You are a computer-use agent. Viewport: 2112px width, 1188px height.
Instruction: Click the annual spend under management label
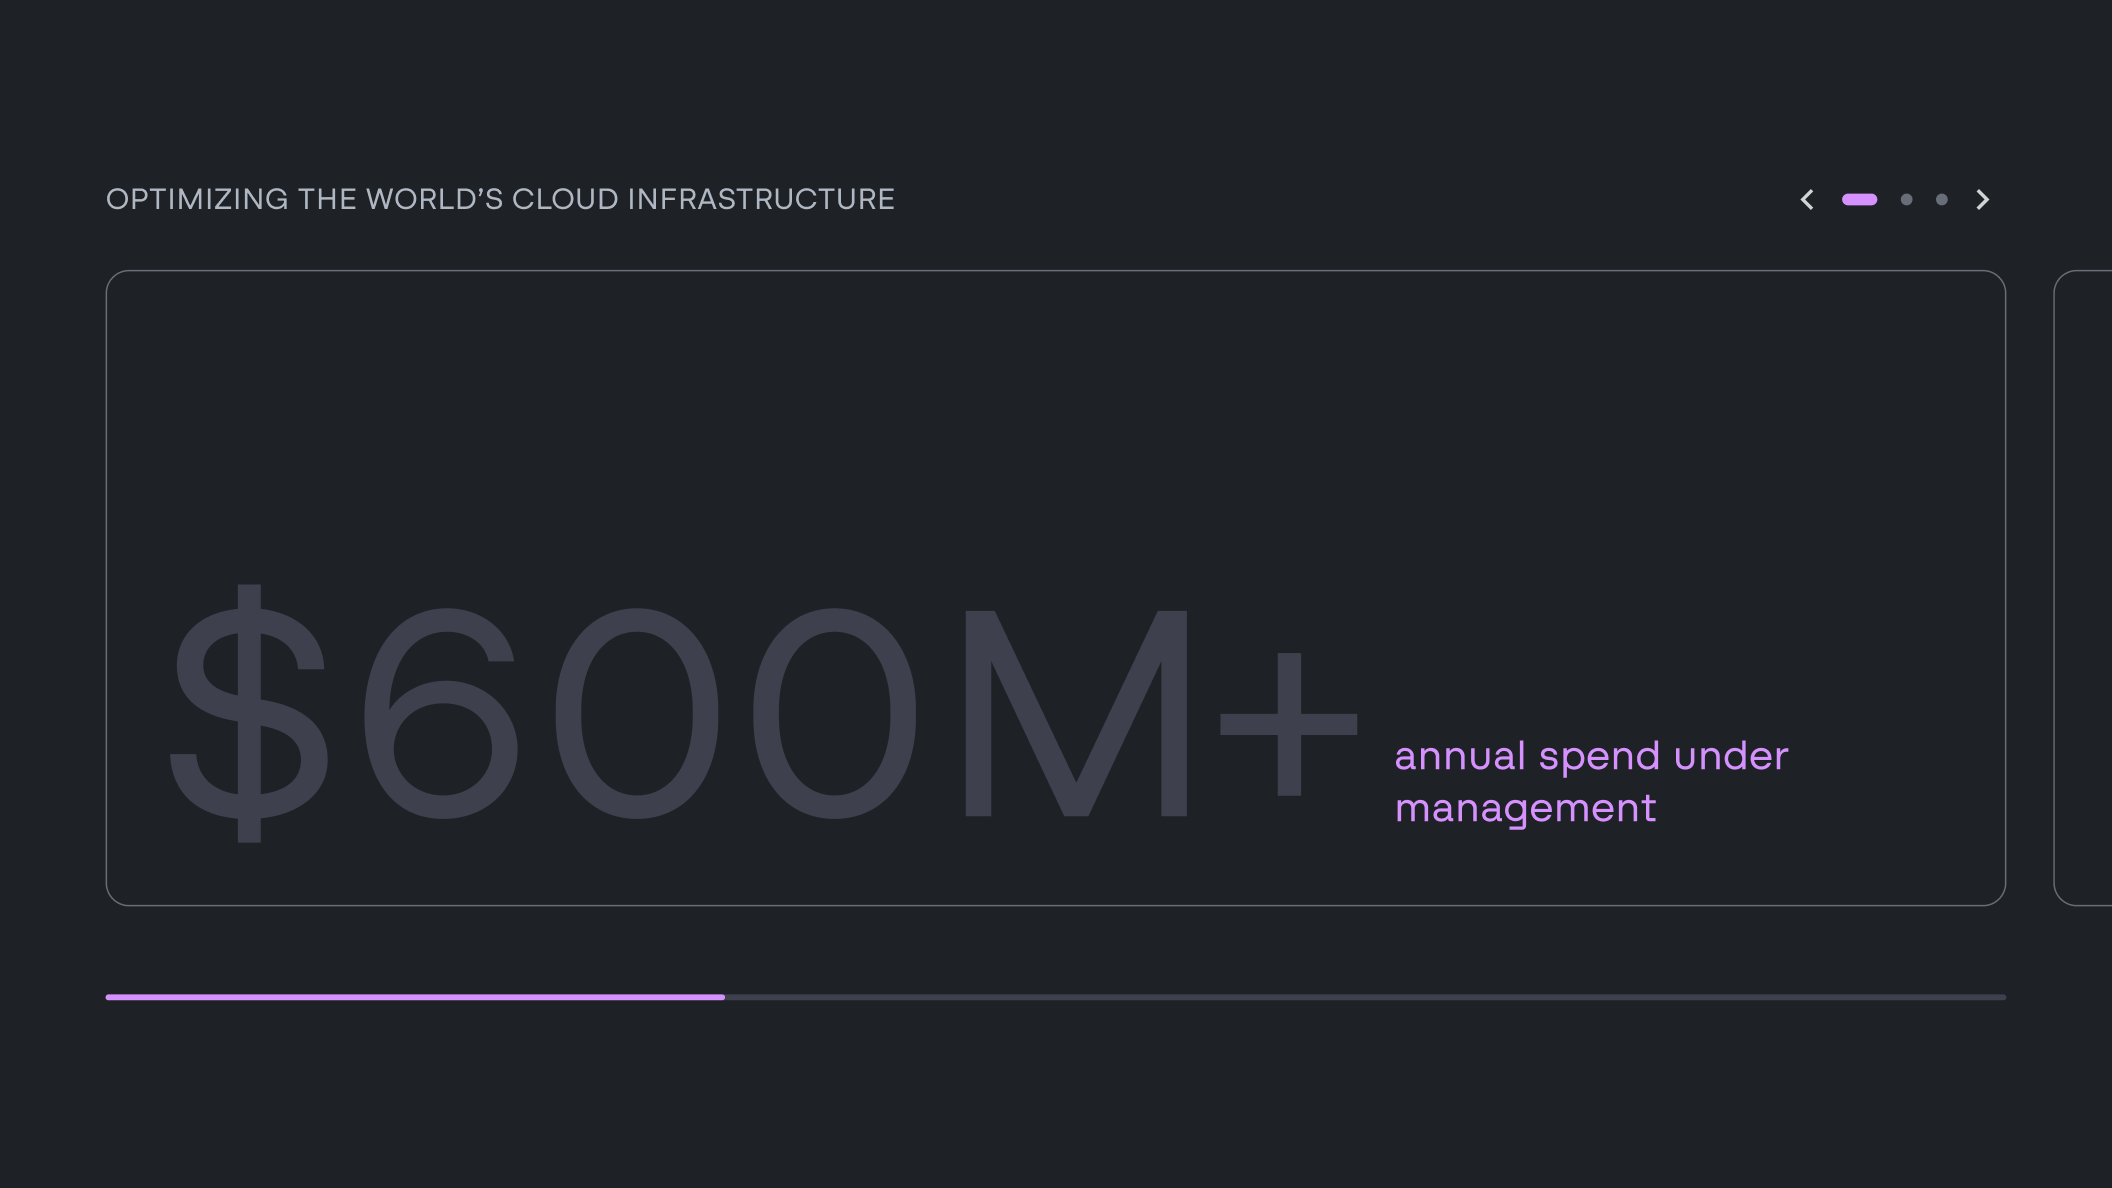(1591, 783)
